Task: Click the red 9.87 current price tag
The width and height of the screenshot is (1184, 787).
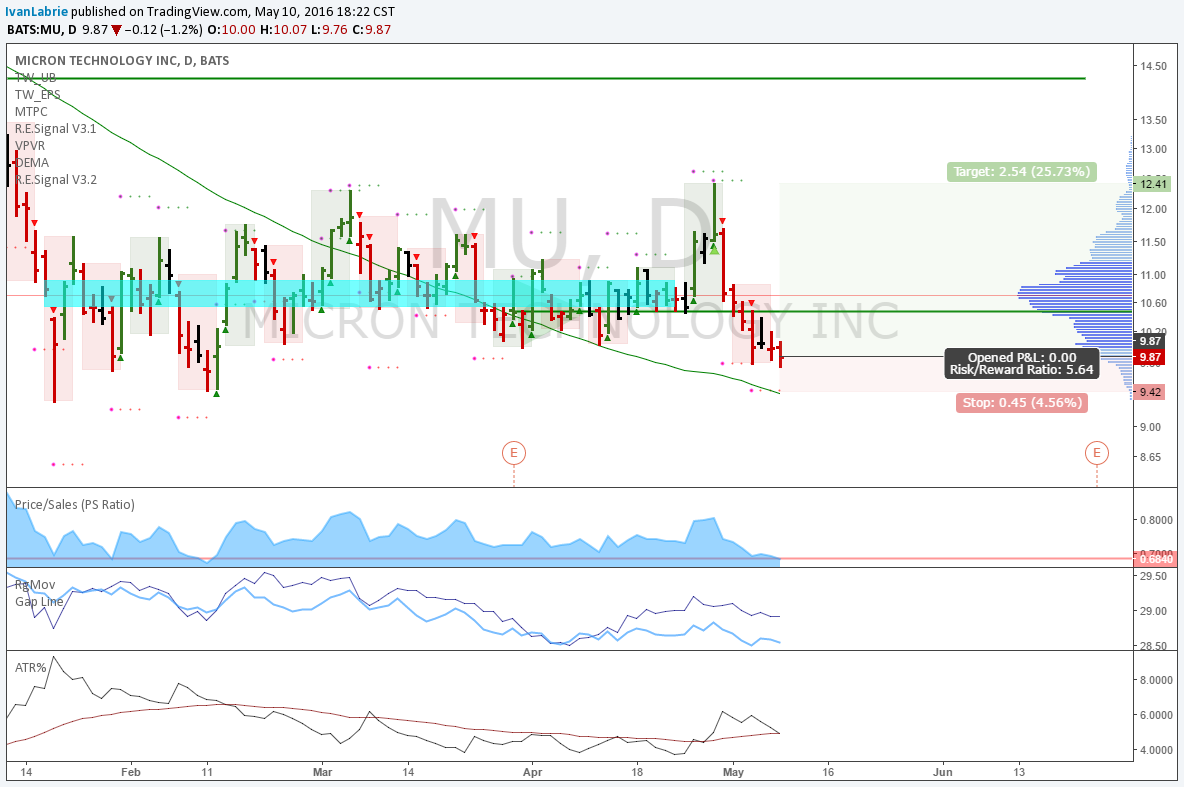Action: click(x=1150, y=357)
